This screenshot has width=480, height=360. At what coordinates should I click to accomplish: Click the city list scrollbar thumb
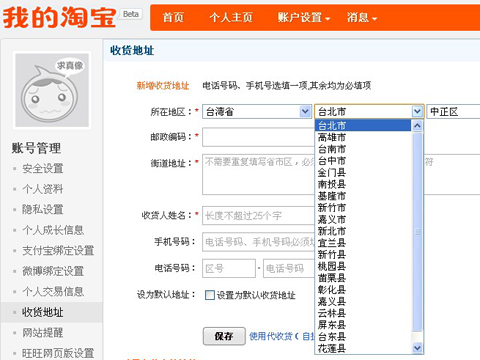[417, 232]
